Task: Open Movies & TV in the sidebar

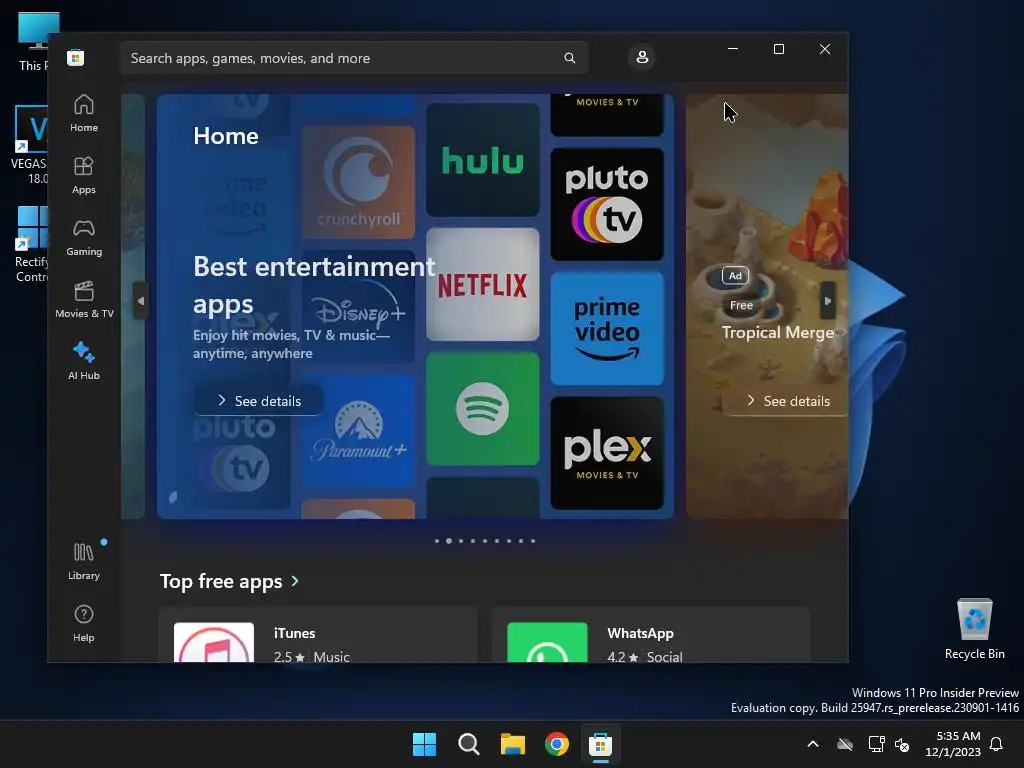Action: [84, 300]
